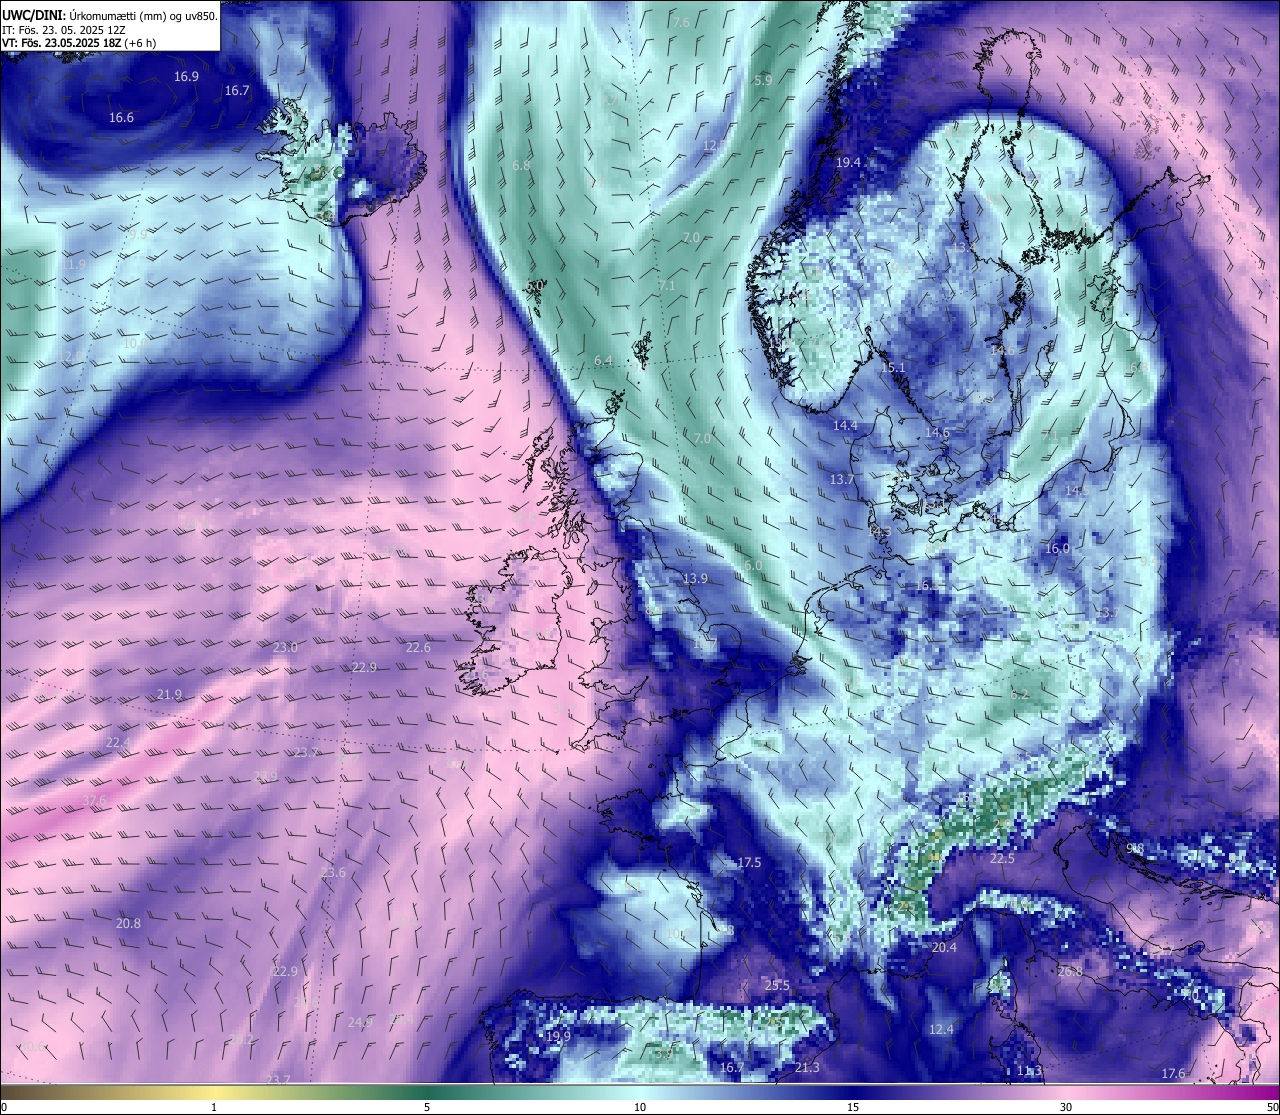
Task: Click the 23.6 value label
Action: (333, 872)
